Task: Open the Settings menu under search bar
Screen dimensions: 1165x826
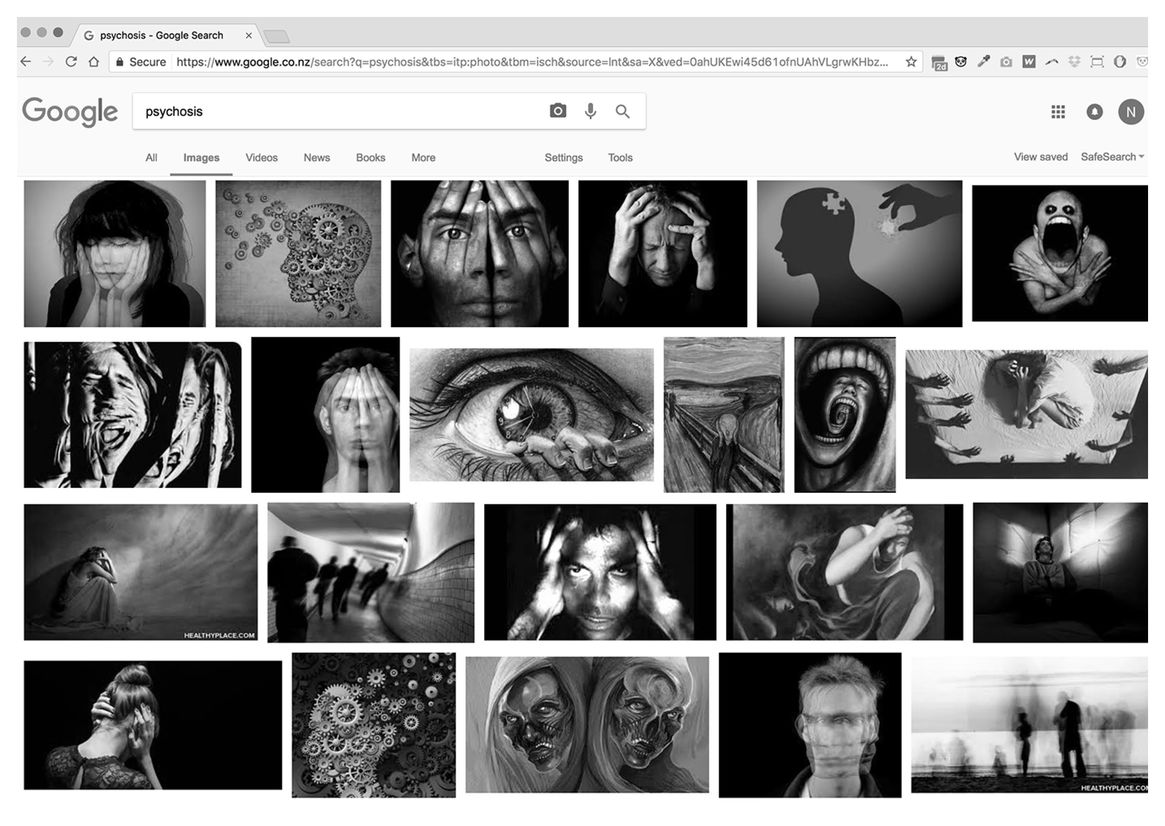Action: (563, 158)
